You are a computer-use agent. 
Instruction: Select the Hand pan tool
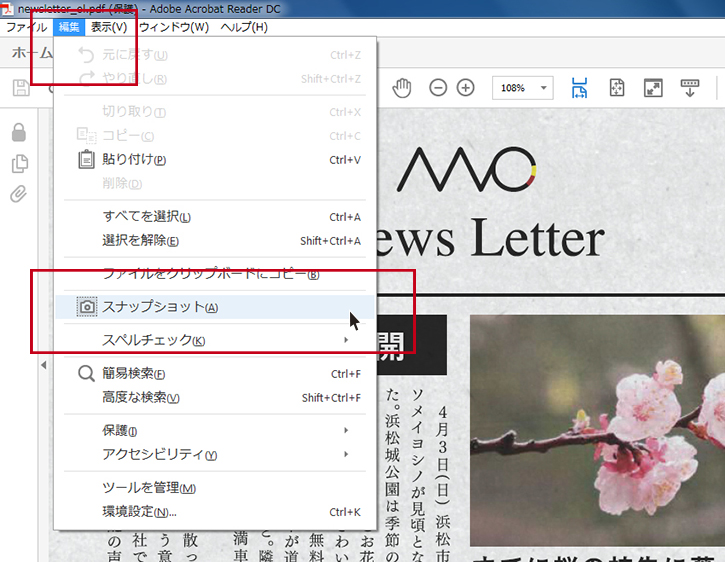coord(402,88)
